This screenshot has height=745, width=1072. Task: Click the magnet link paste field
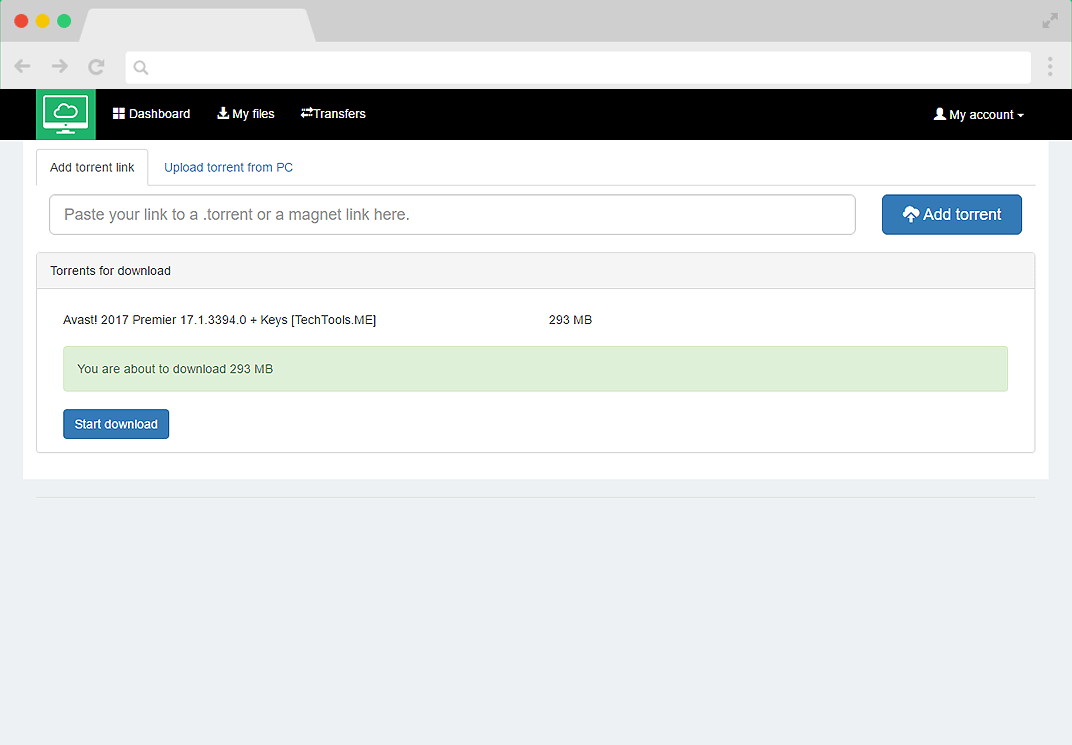click(x=452, y=214)
